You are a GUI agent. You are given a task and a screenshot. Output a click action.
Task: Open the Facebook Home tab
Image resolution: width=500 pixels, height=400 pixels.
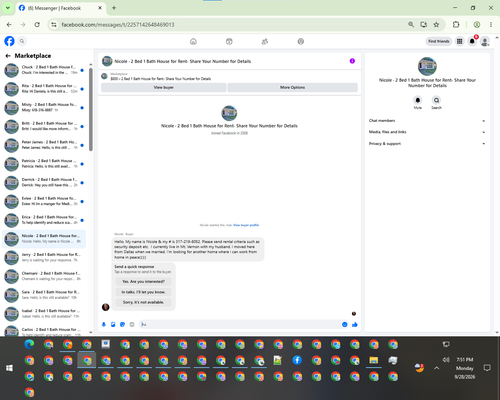[193, 41]
